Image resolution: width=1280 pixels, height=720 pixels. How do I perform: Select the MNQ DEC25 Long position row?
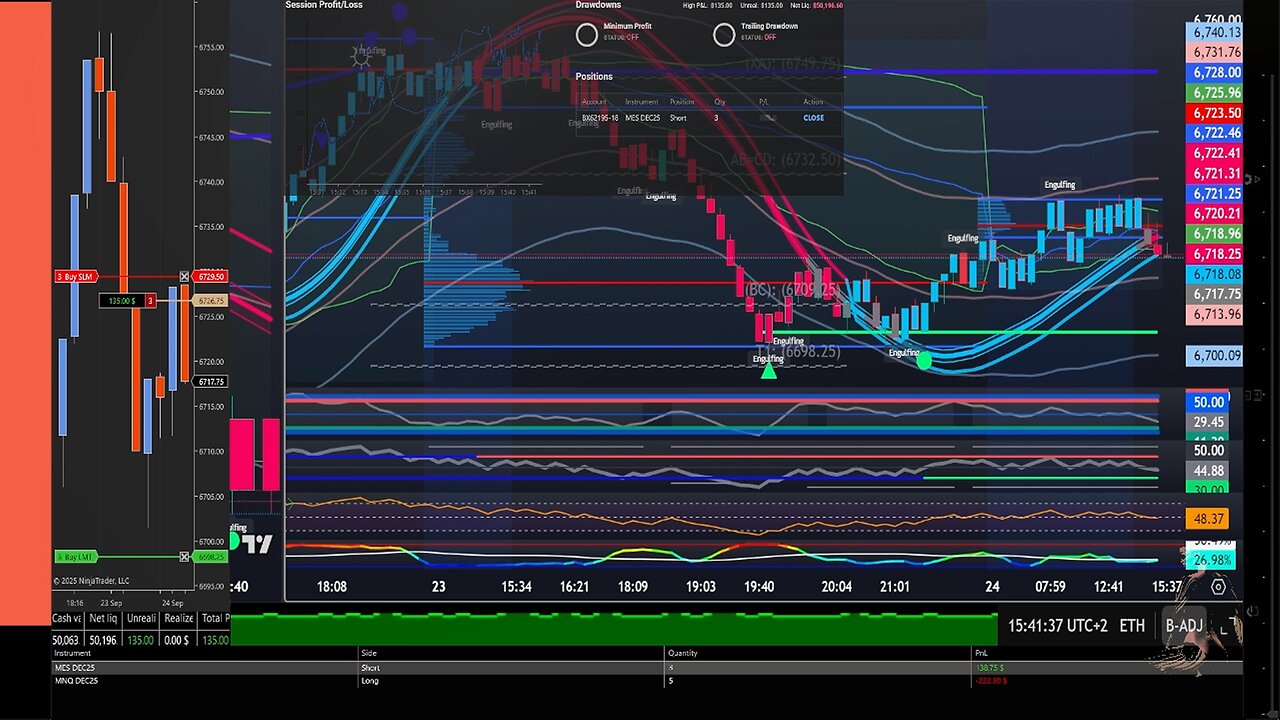[x=646, y=681]
